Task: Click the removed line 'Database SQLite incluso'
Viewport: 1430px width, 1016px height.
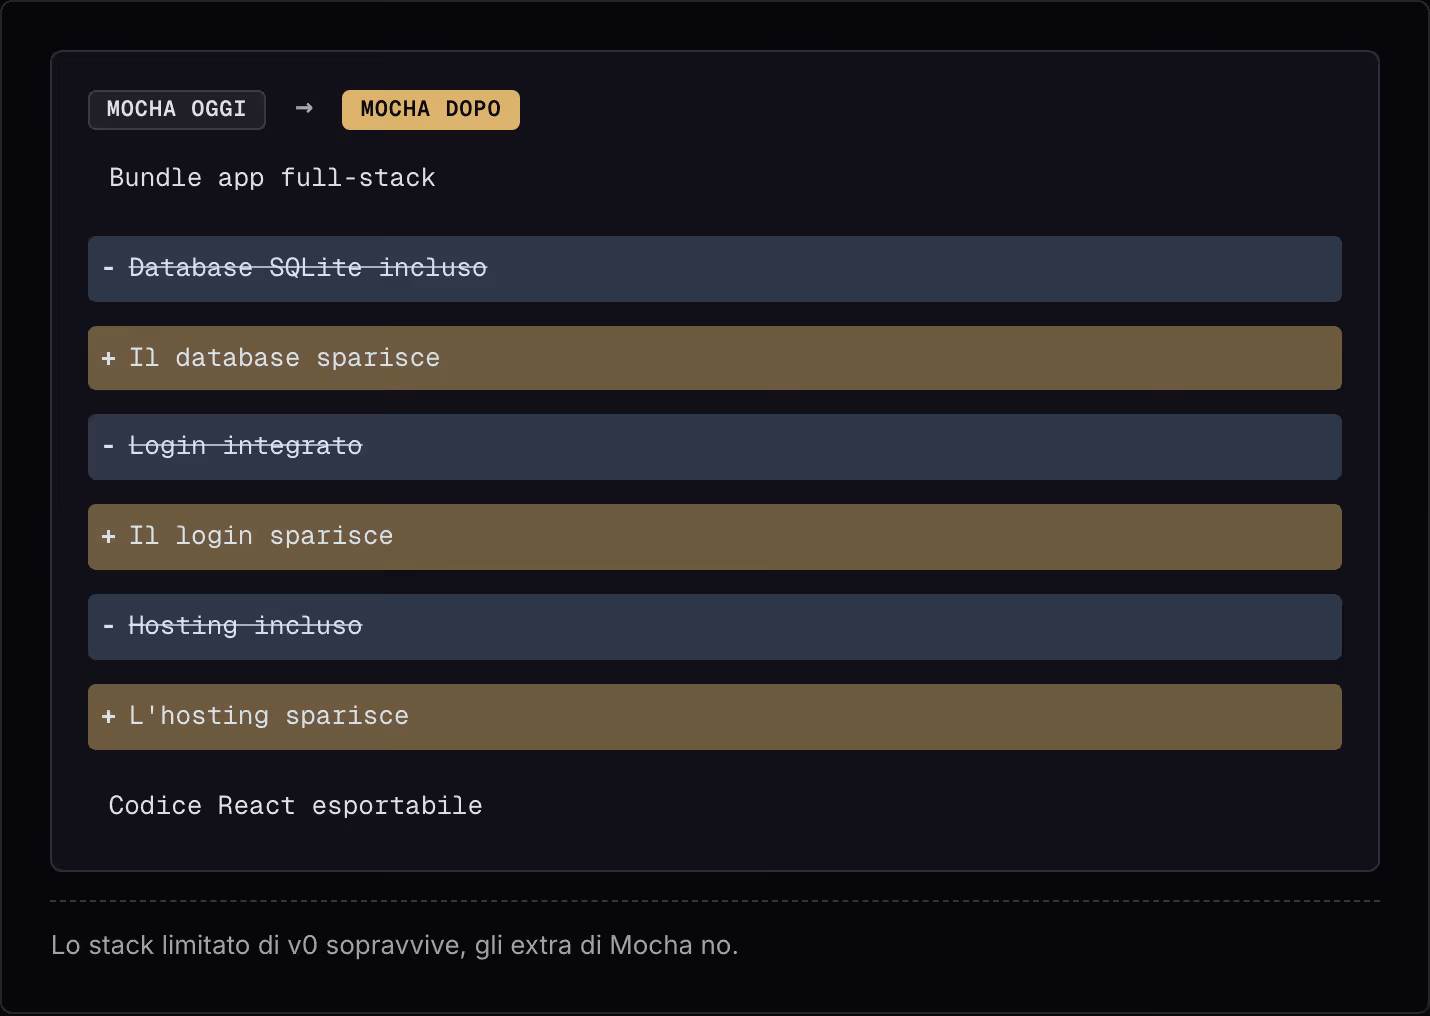Action: click(715, 269)
